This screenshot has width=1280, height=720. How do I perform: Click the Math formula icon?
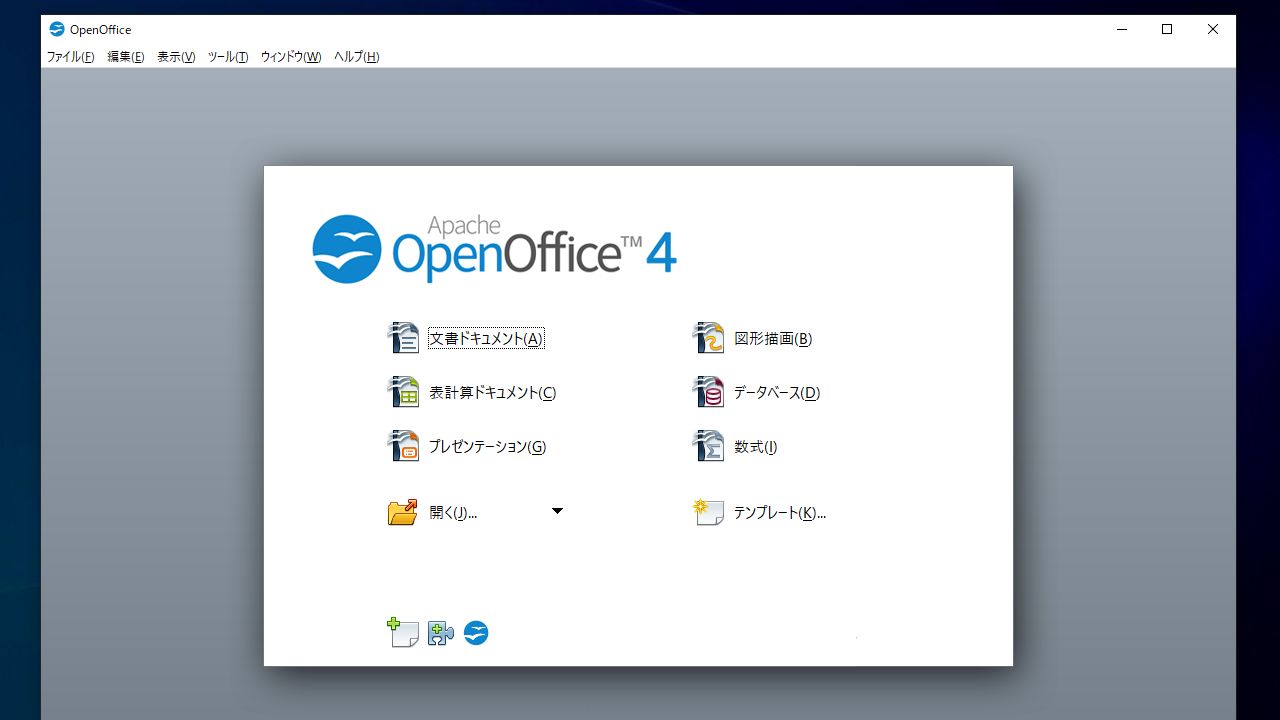point(708,446)
